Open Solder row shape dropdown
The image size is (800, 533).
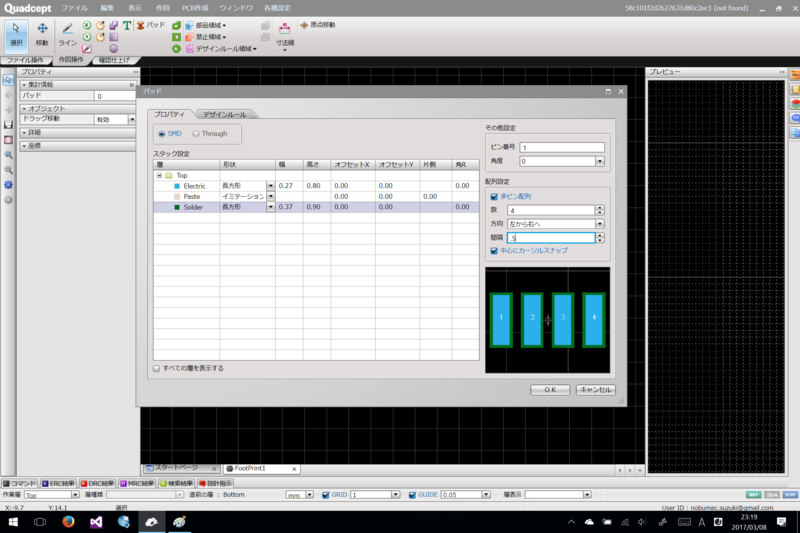[x=270, y=207]
